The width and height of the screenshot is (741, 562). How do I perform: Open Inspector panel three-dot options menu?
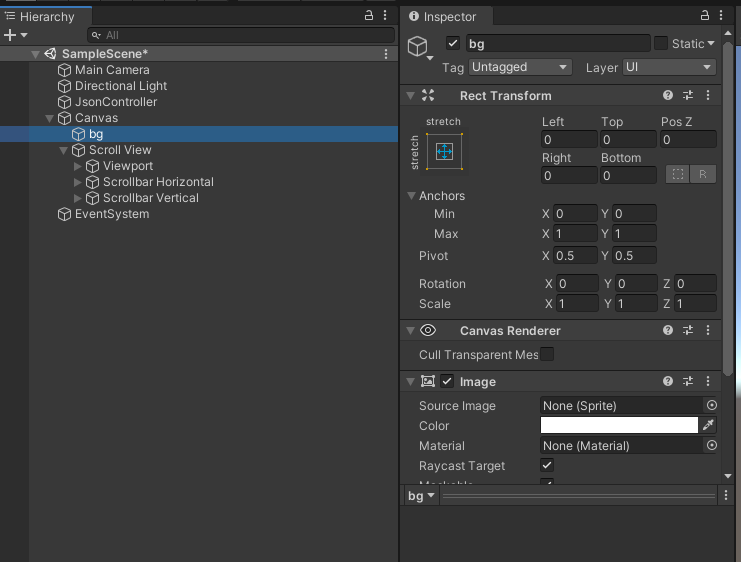click(x=721, y=16)
